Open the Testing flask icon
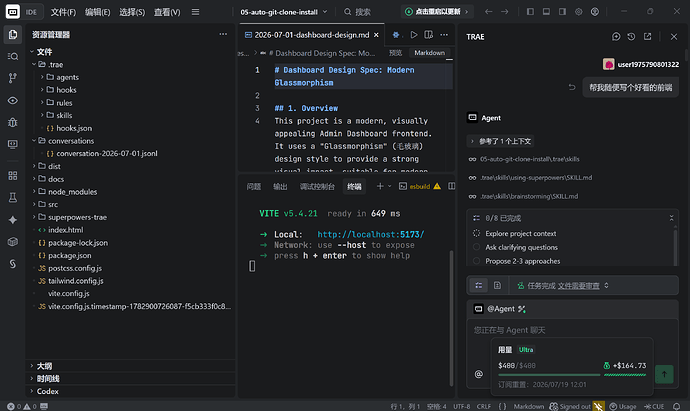690x411 pixels. tap(13, 198)
